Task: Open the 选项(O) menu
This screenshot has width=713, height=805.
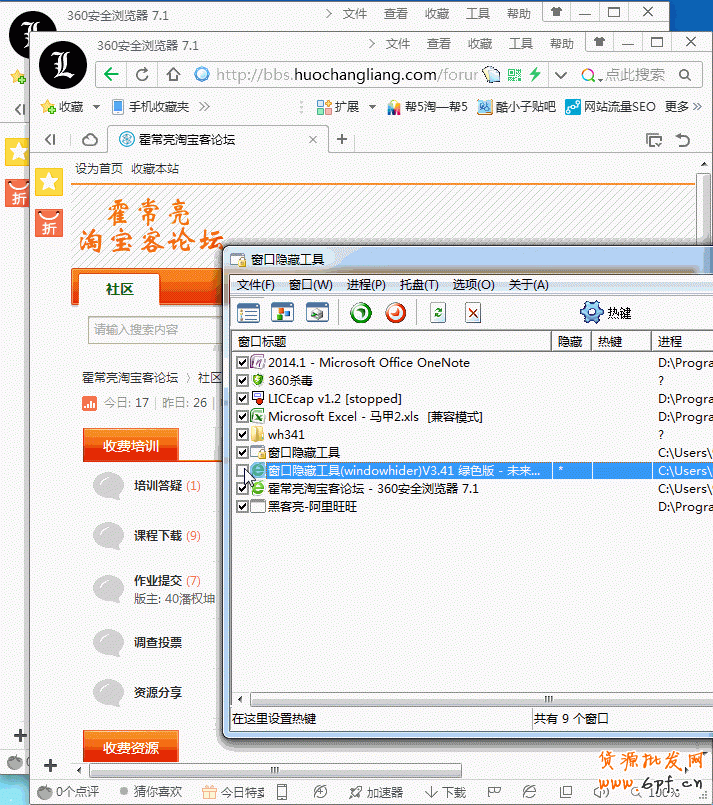Action: (473, 284)
